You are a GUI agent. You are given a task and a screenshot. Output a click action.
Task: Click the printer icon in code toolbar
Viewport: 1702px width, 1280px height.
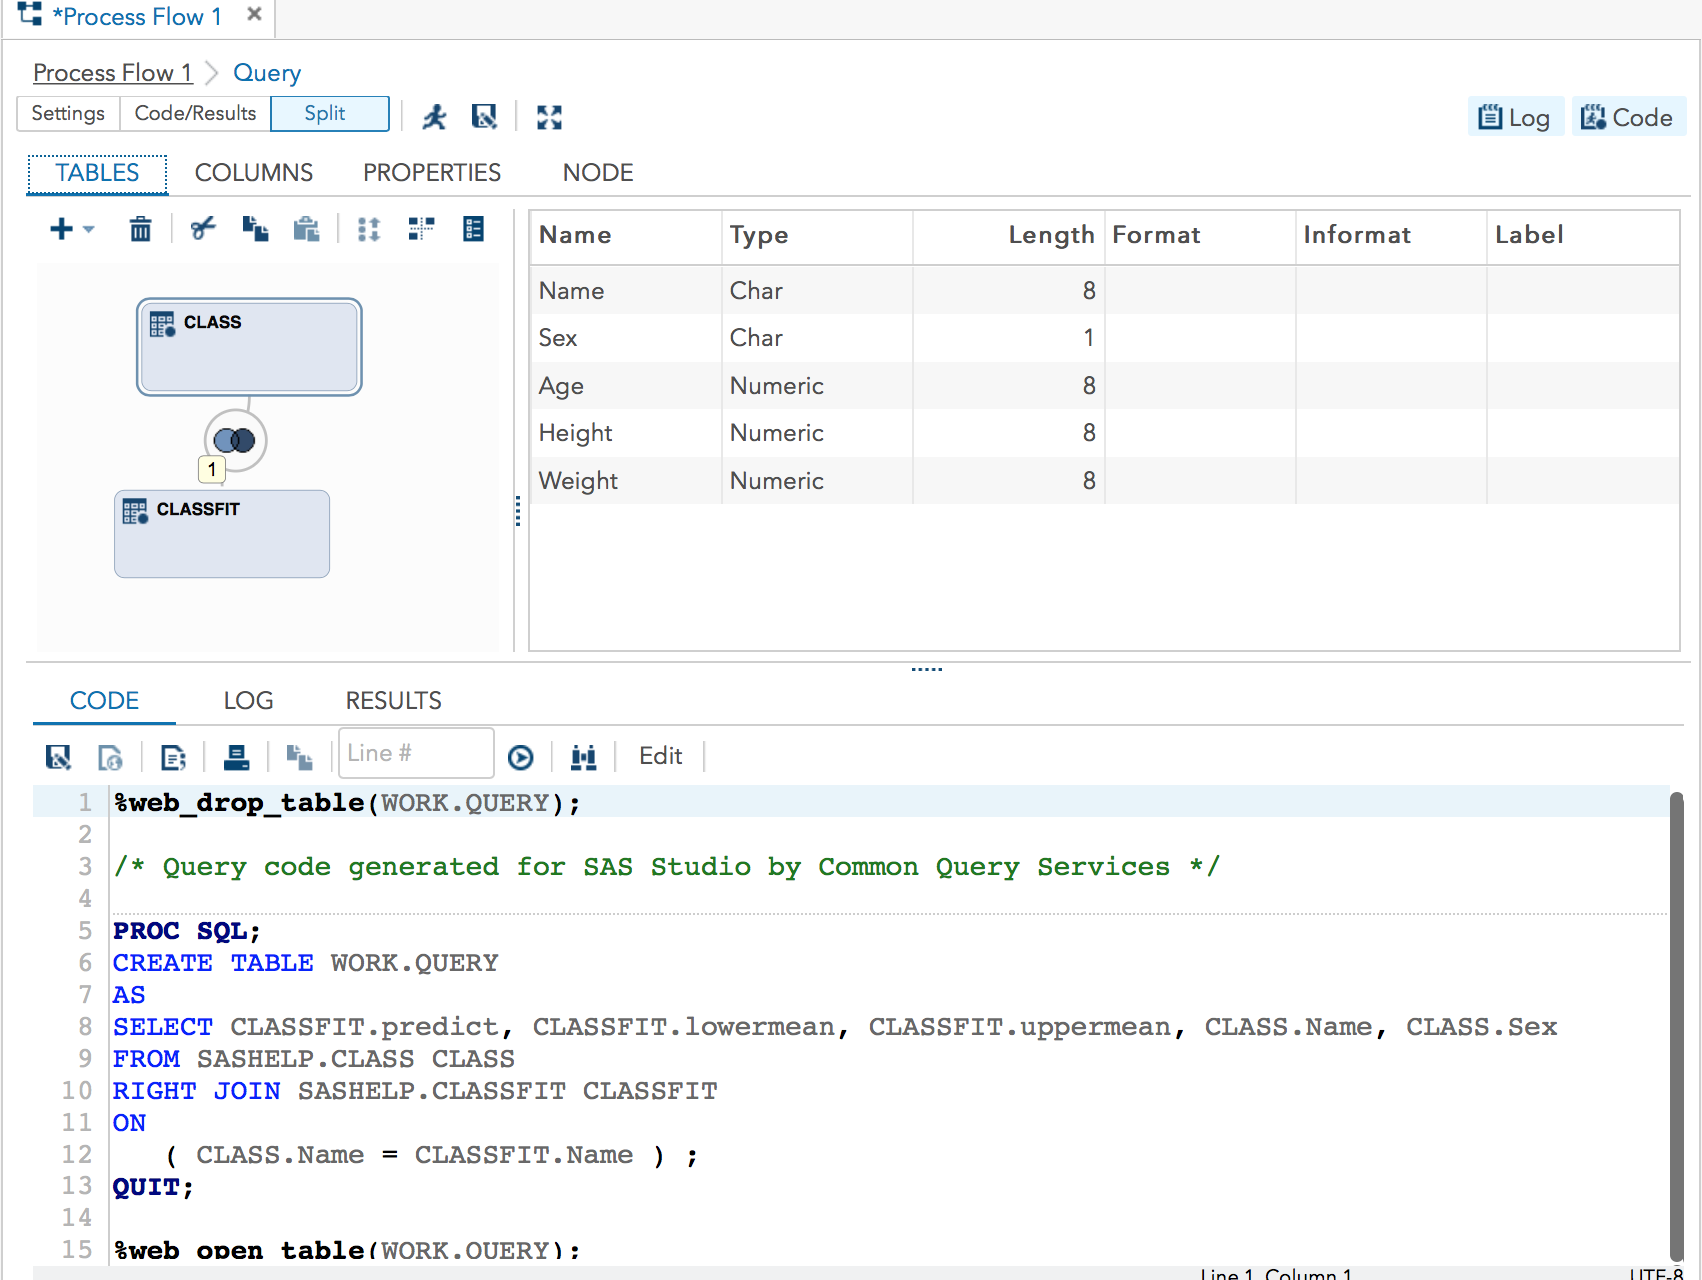tap(236, 757)
